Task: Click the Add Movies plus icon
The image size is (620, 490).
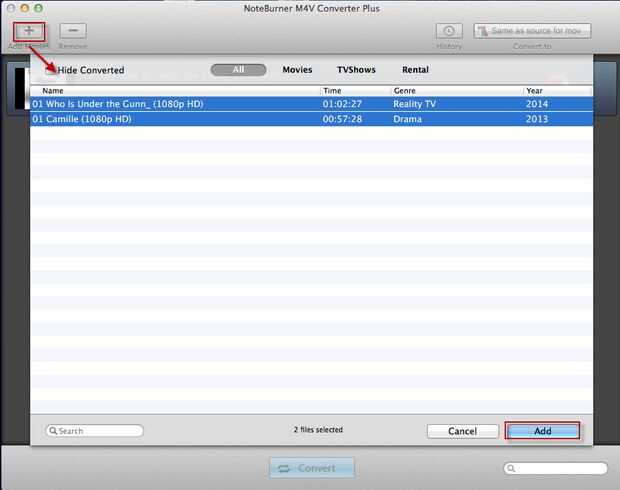Action: [29, 31]
